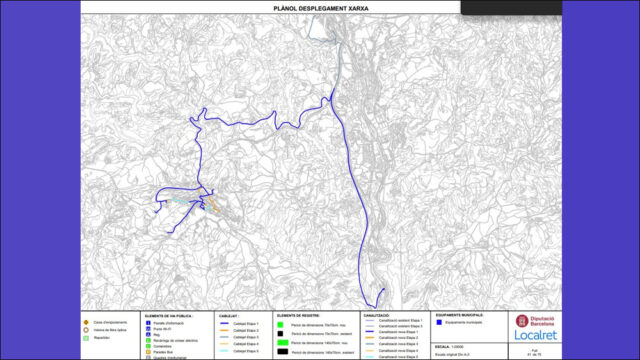Click the light green Repartidor legend square
The width and height of the screenshot is (640, 360).
point(86,338)
